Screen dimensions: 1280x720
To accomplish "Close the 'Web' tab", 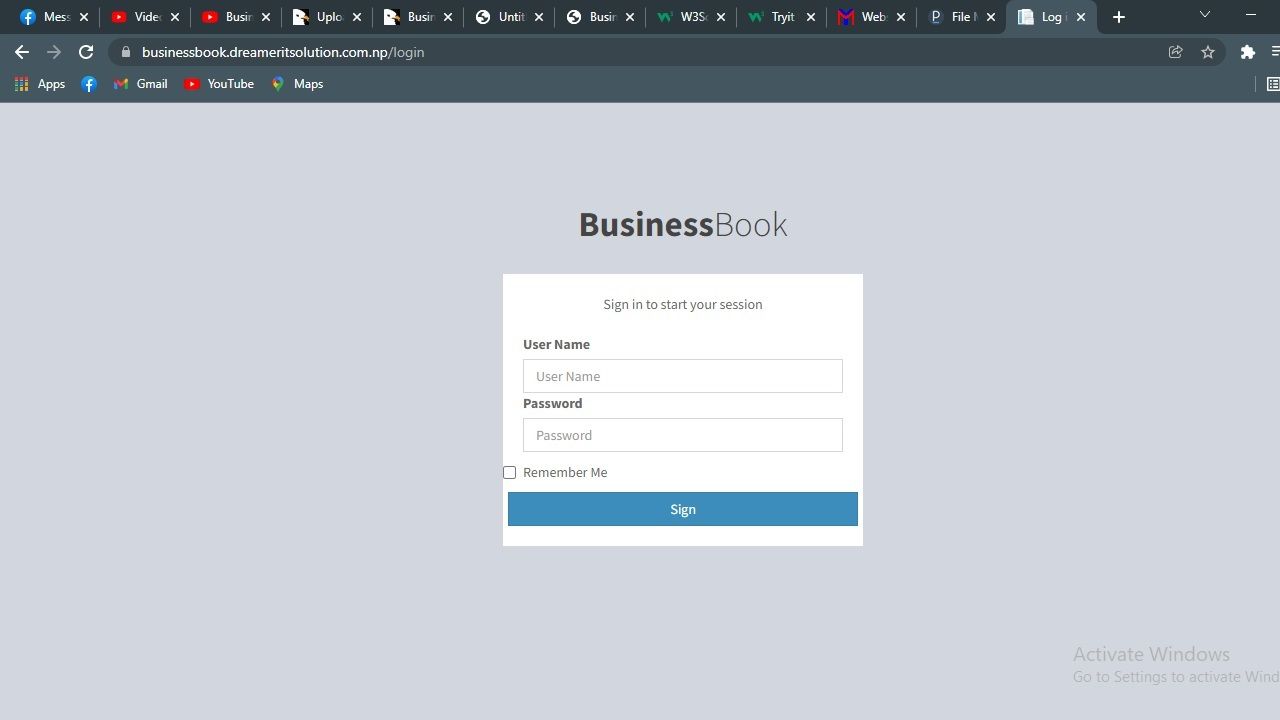I will coord(902,17).
